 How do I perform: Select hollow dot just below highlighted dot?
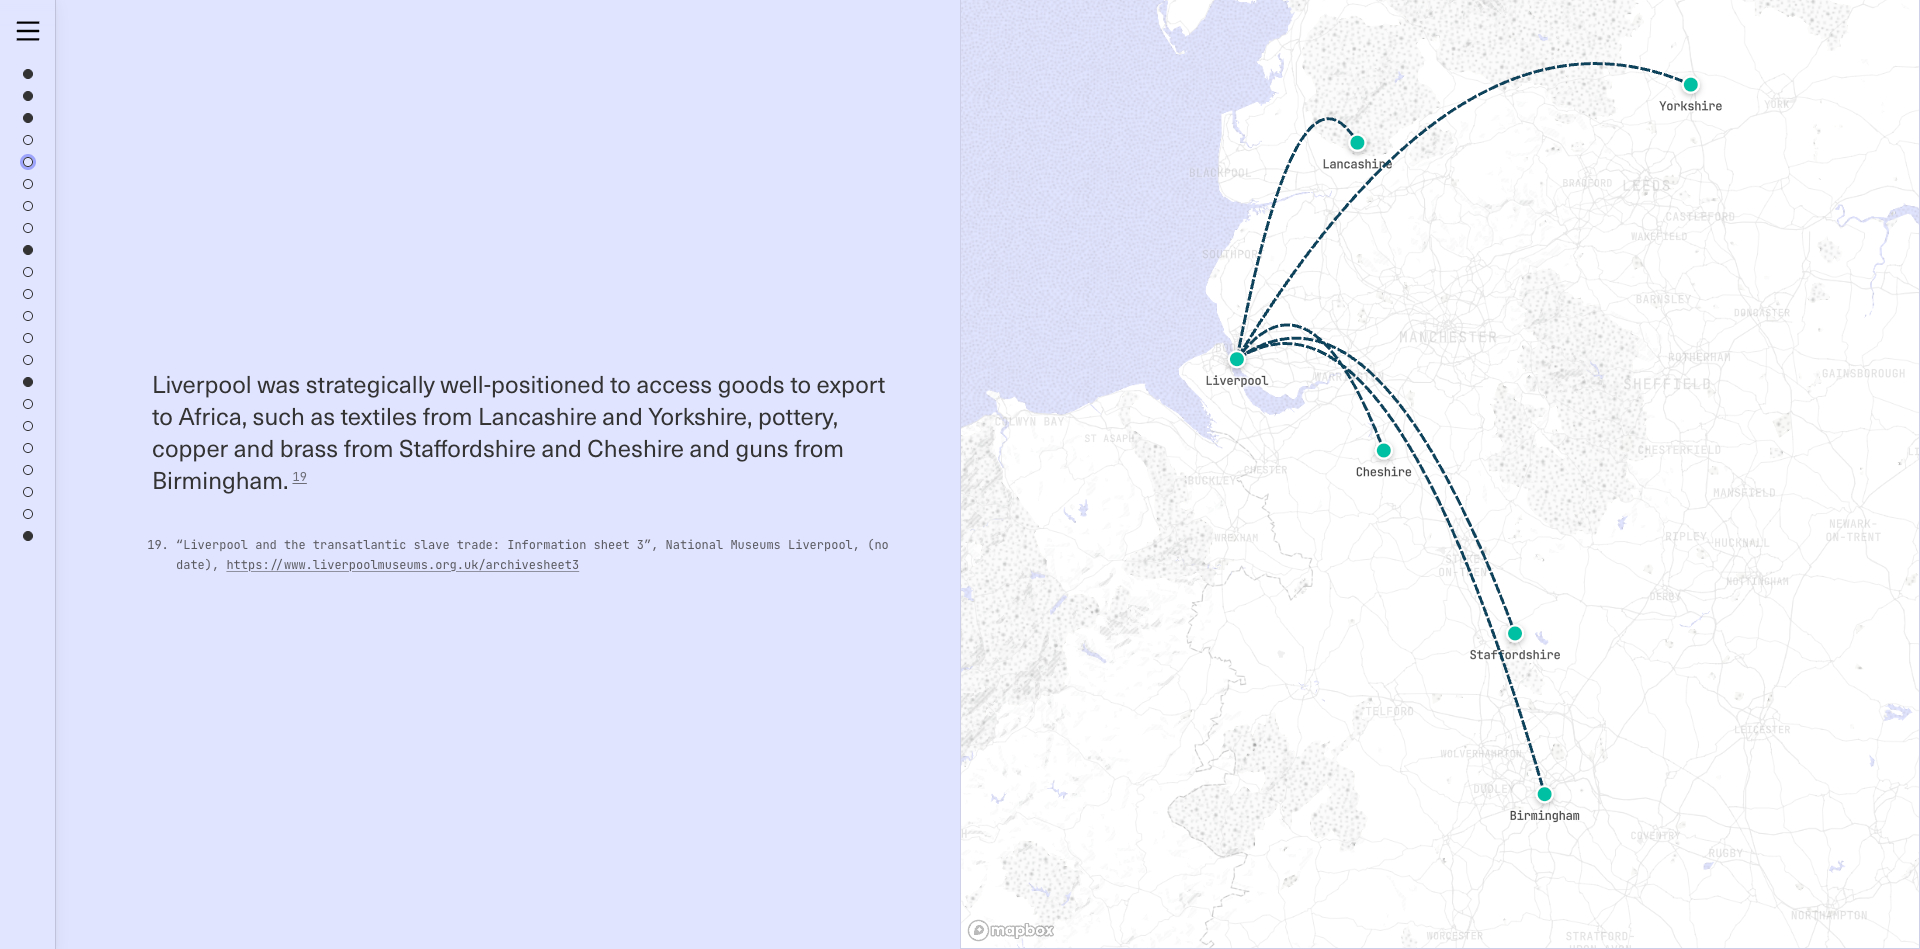click(x=28, y=184)
